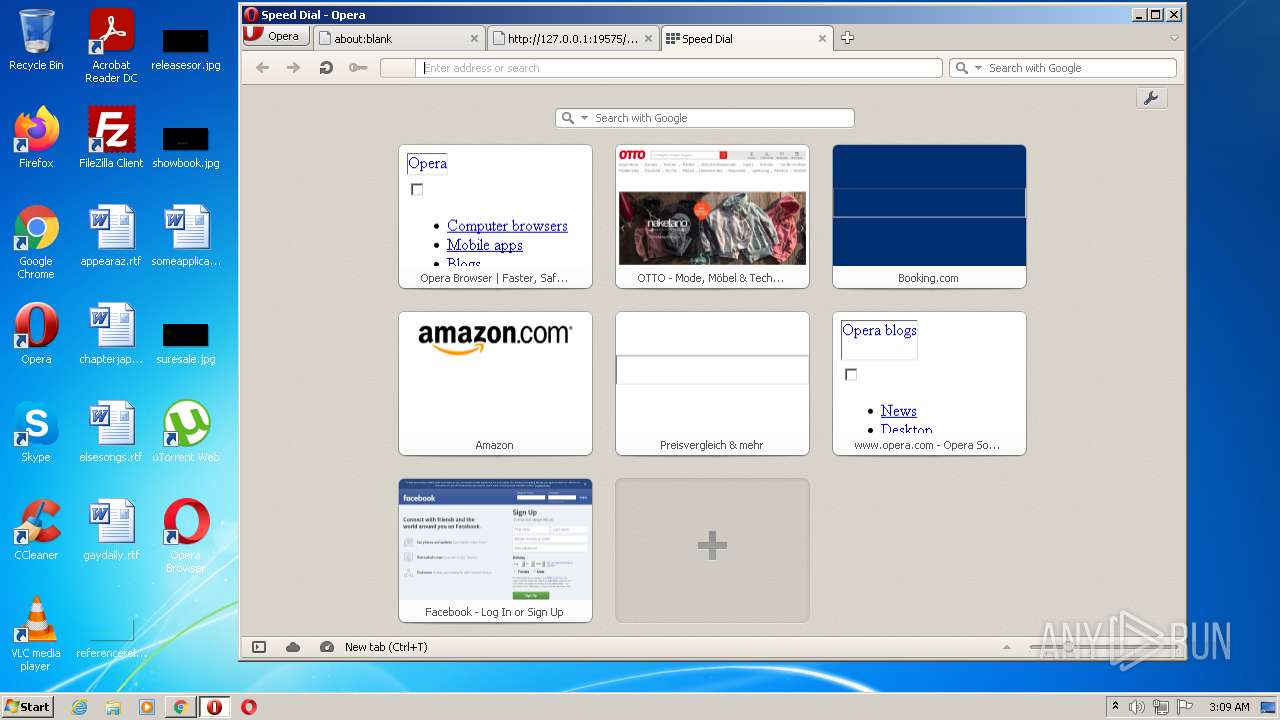
Task: Go back with the back arrow
Action: 262,68
